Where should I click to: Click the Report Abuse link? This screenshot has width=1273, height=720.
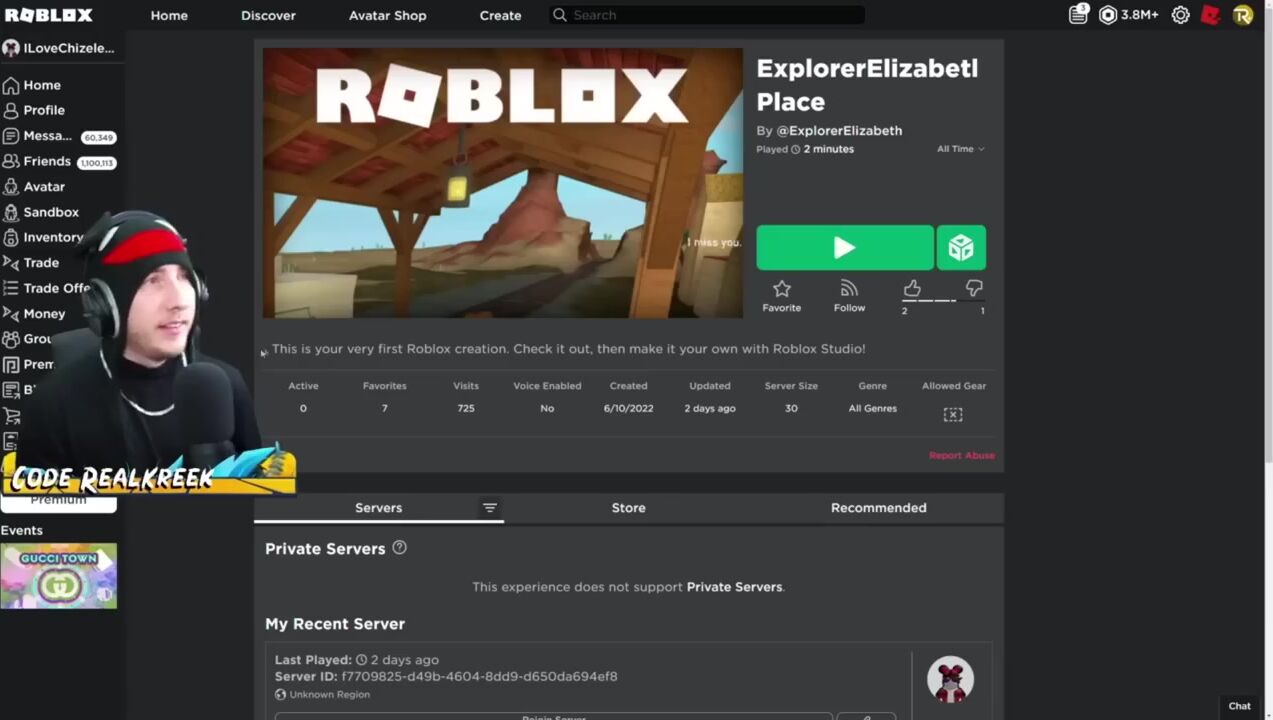(x=961, y=455)
